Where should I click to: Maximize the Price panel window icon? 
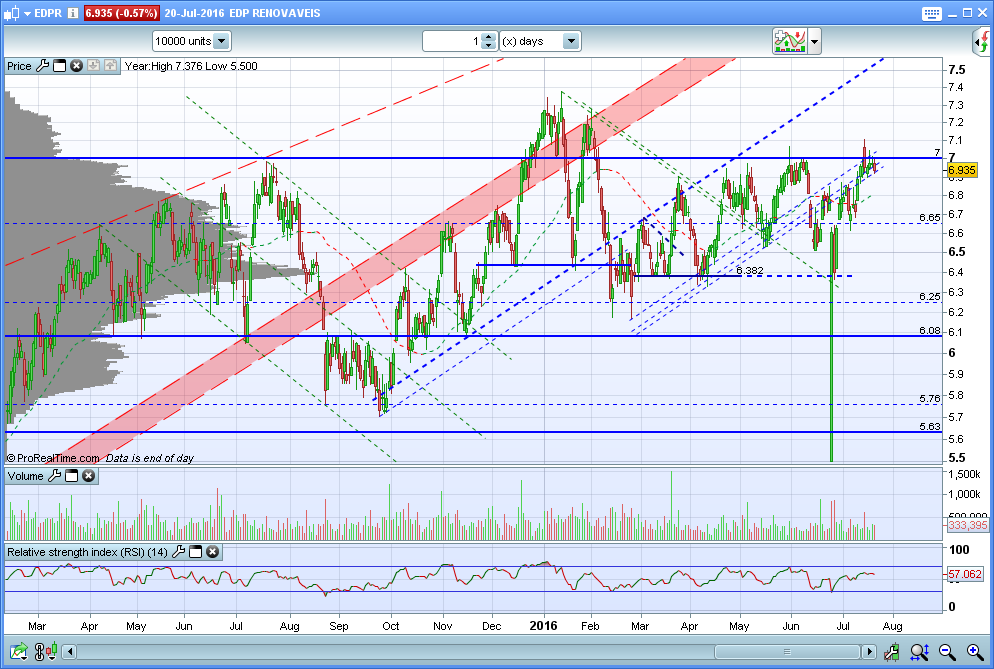point(60,66)
